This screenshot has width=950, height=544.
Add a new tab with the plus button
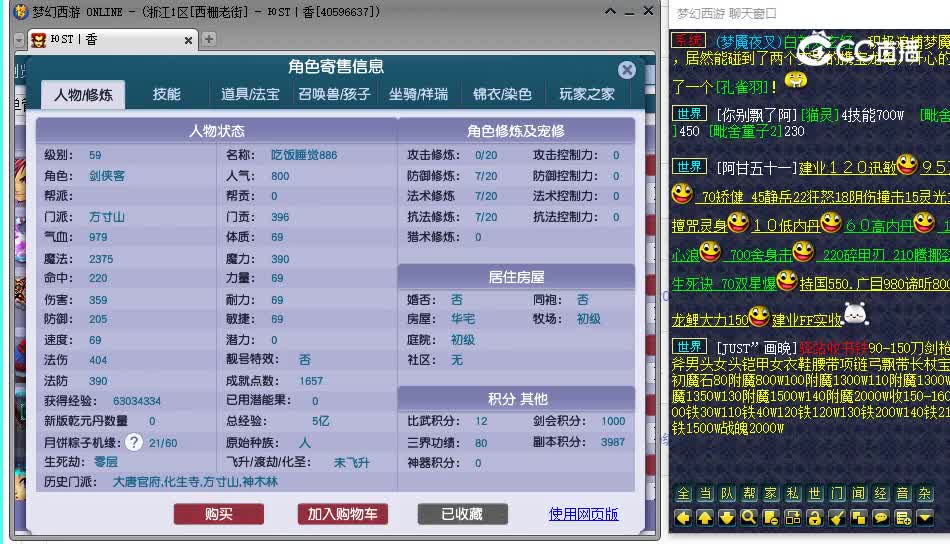coord(208,39)
